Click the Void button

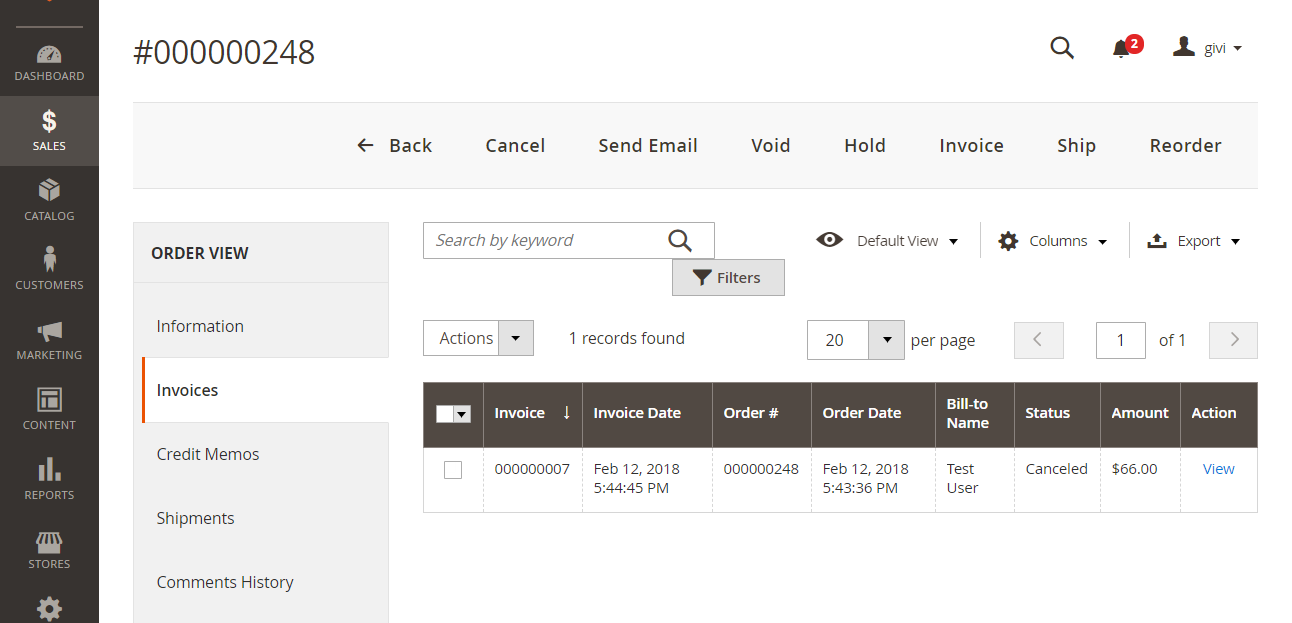tap(771, 145)
